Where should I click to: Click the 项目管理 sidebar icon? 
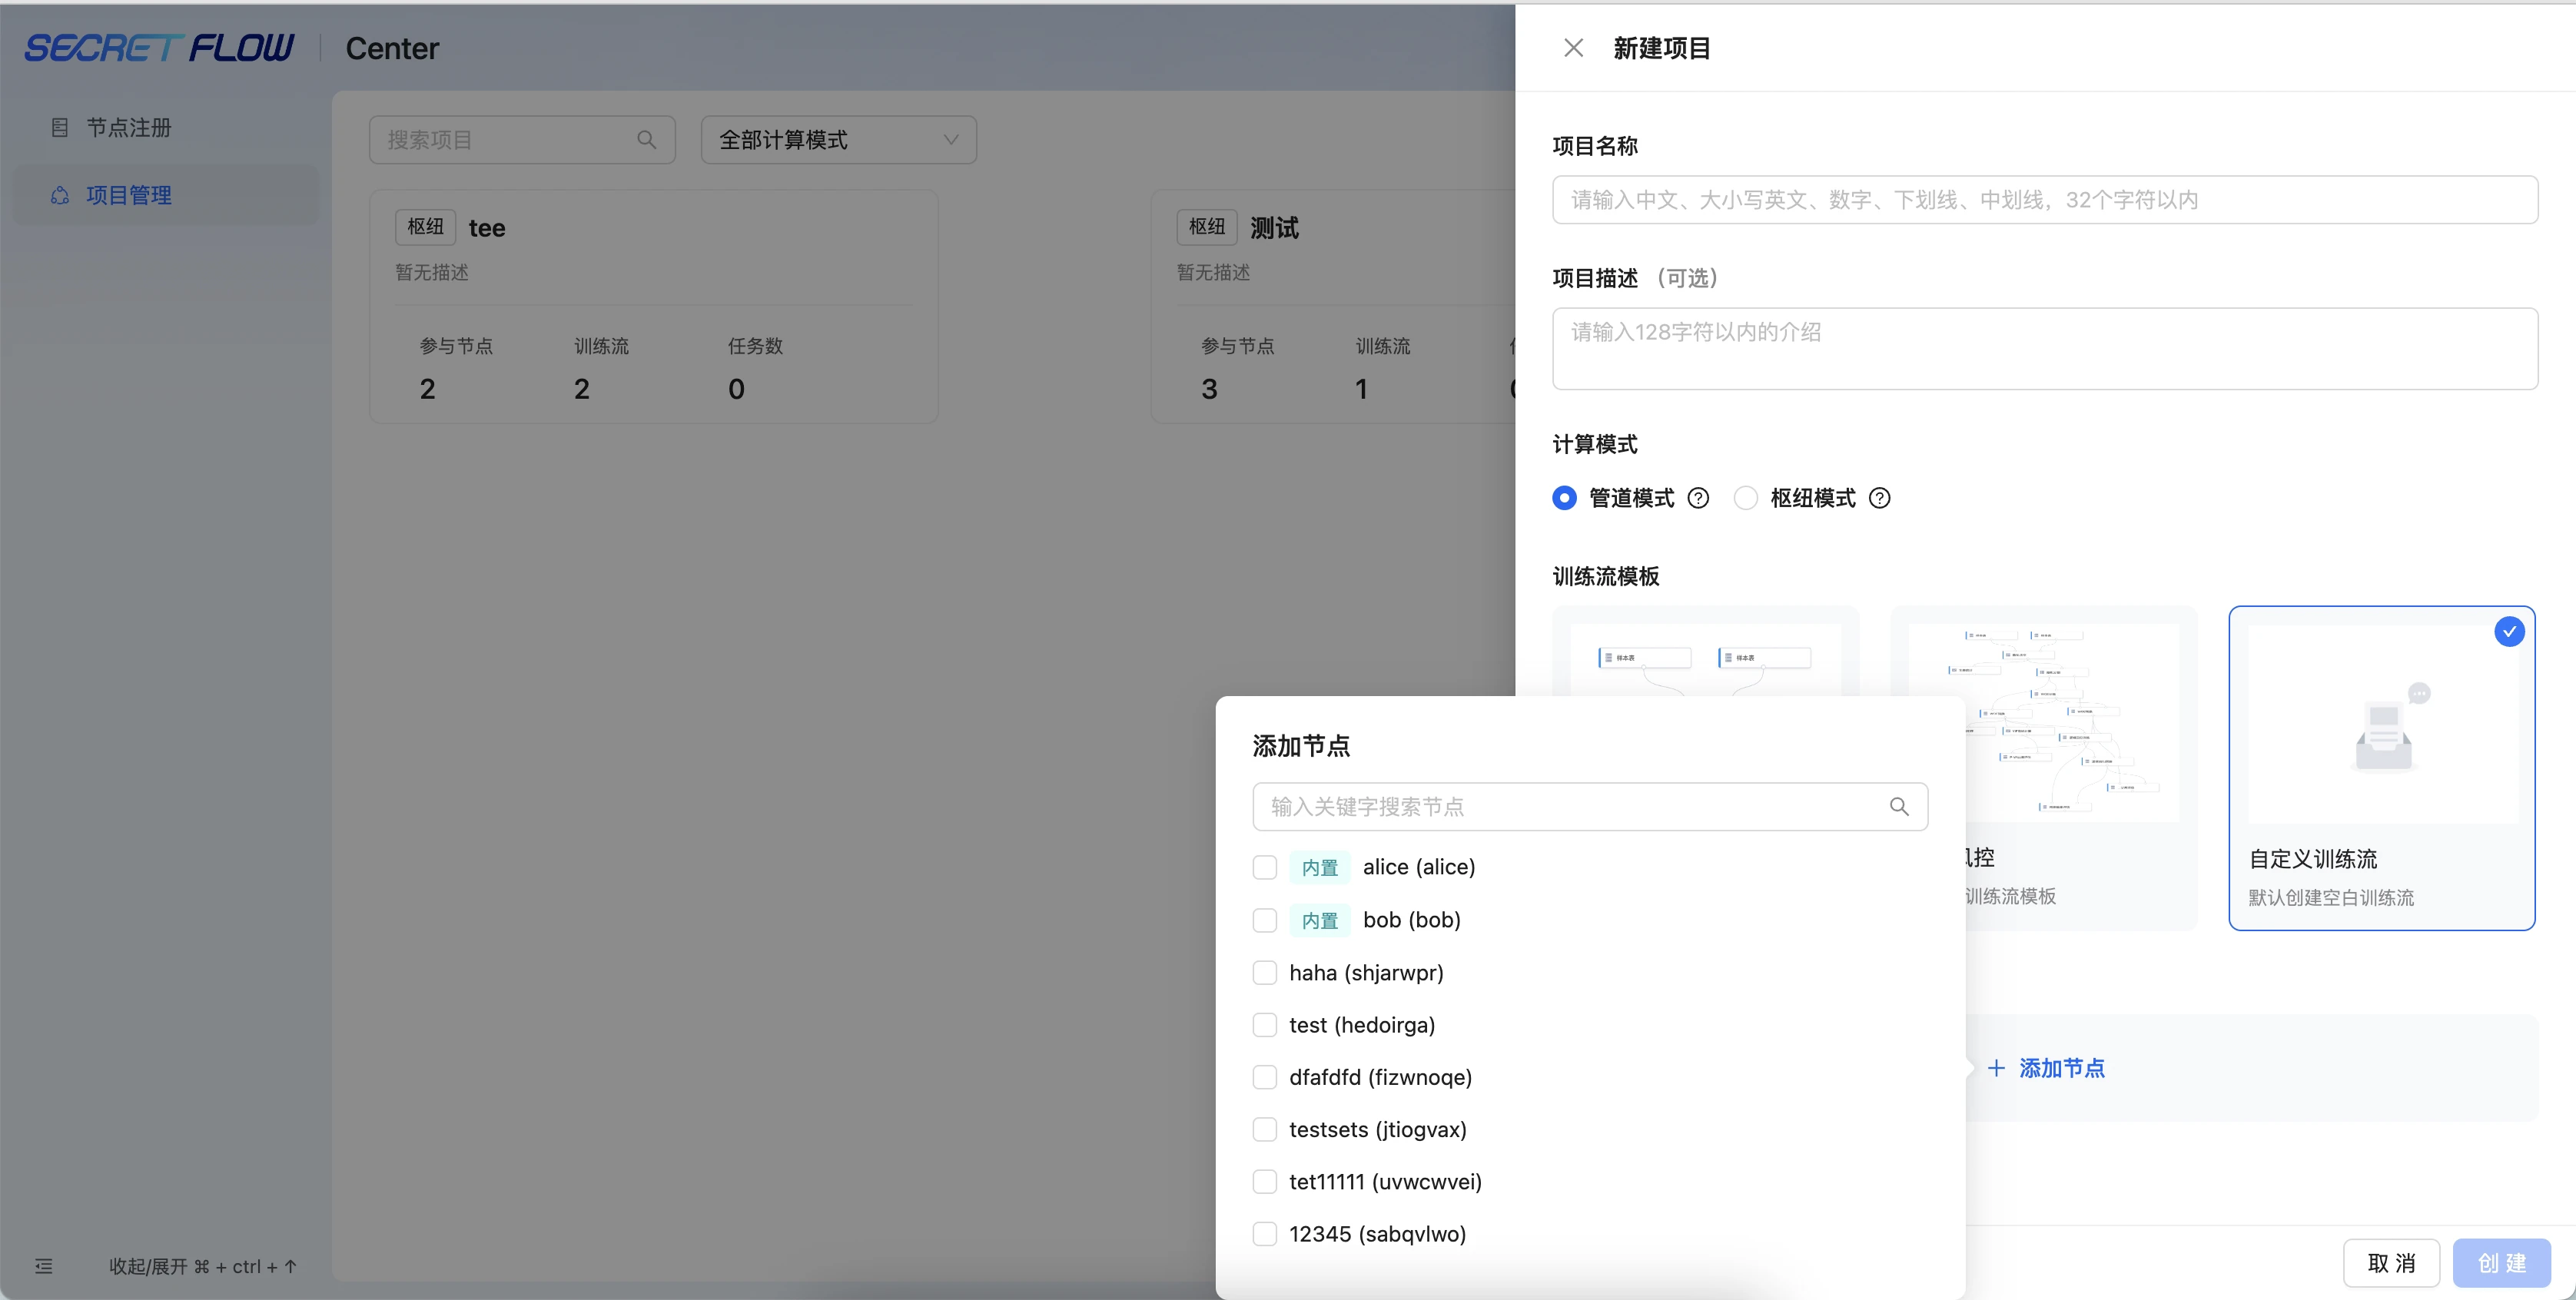[x=60, y=195]
